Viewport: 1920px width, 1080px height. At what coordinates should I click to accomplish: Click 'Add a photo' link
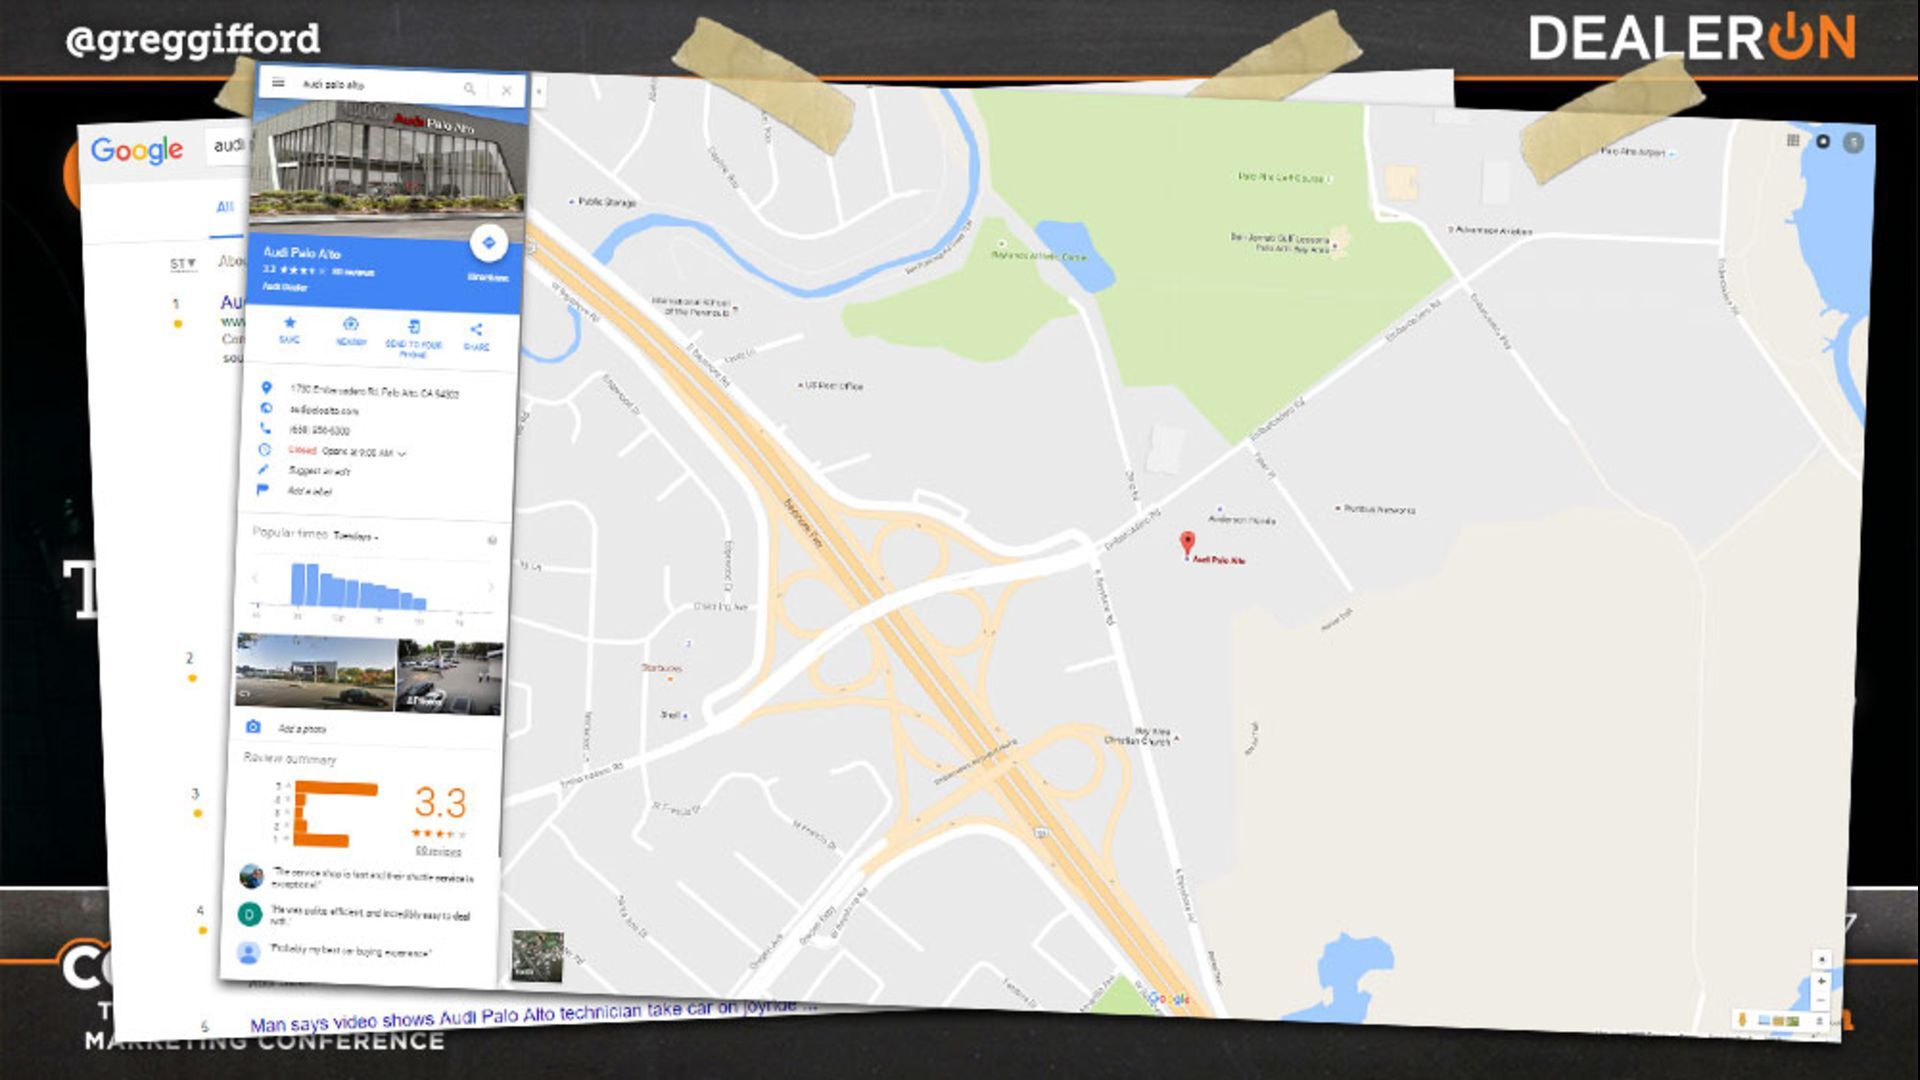point(302,729)
